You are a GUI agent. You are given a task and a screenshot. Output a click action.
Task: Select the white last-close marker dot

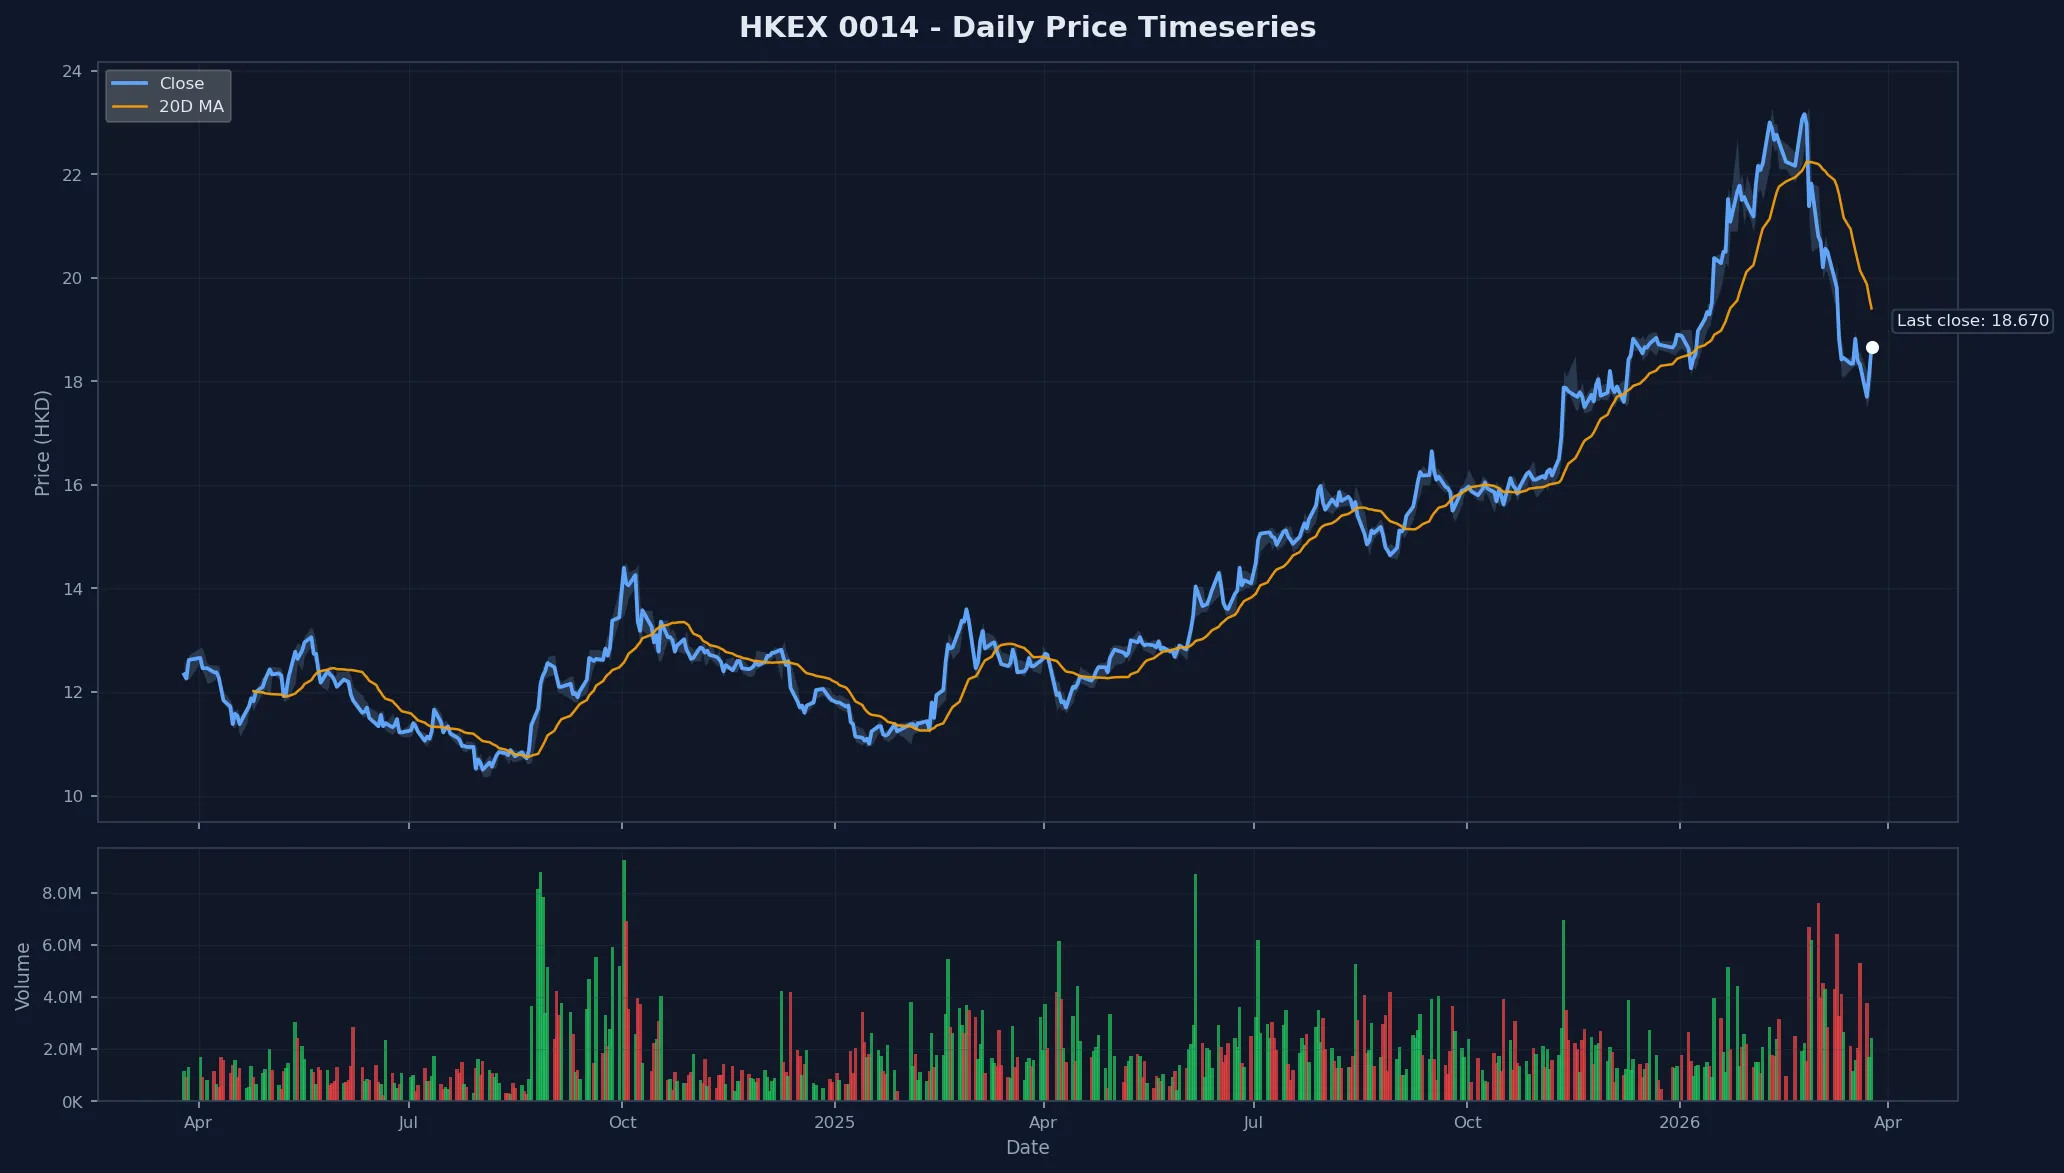(1871, 347)
